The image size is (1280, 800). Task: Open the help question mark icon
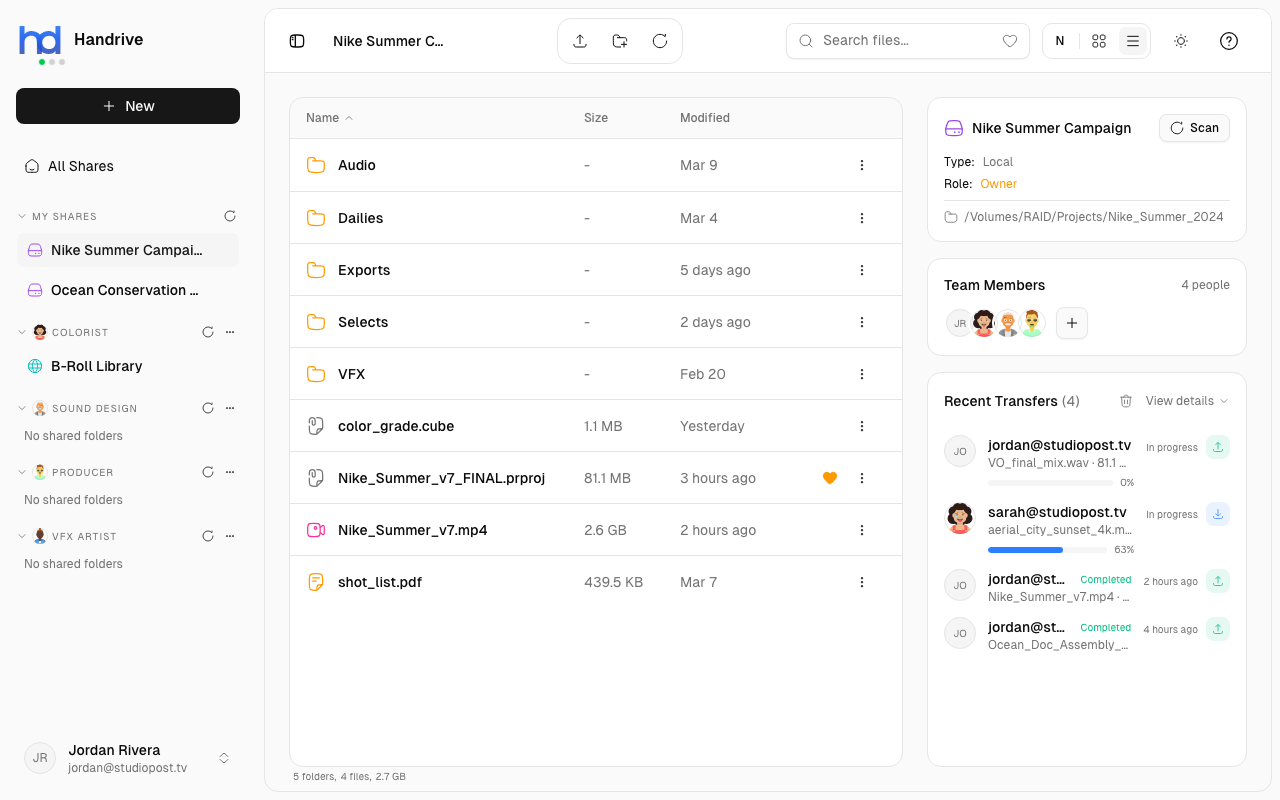1228,41
